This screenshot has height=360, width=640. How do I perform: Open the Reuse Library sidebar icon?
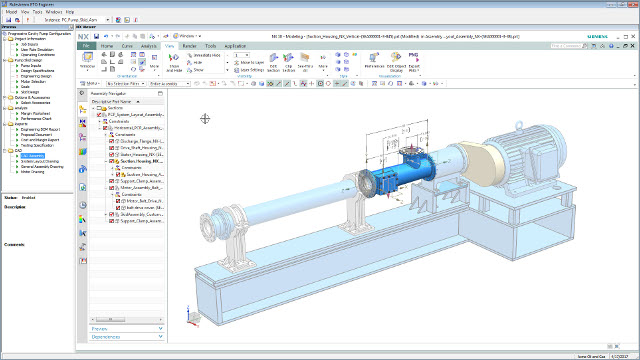coord(83,152)
